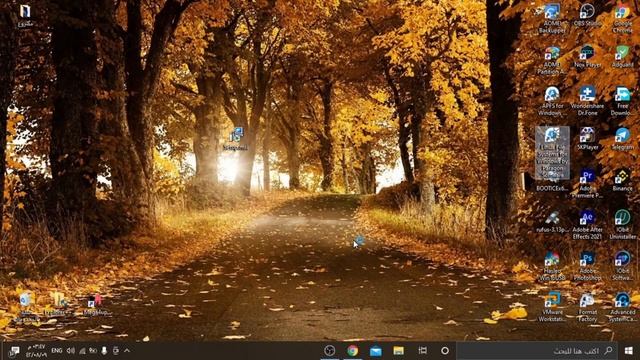Select the Nox Player desktop icon
This screenshot has height=360, width=640.
(587, 57)
